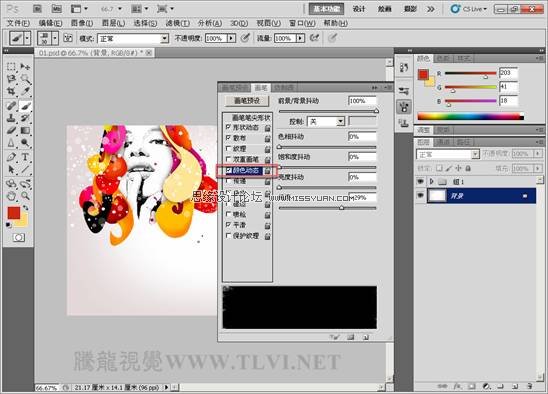Click the foreground red color swatch in toolbox
This screenshot has width=548, height=394.
click(x=13, y=212)
